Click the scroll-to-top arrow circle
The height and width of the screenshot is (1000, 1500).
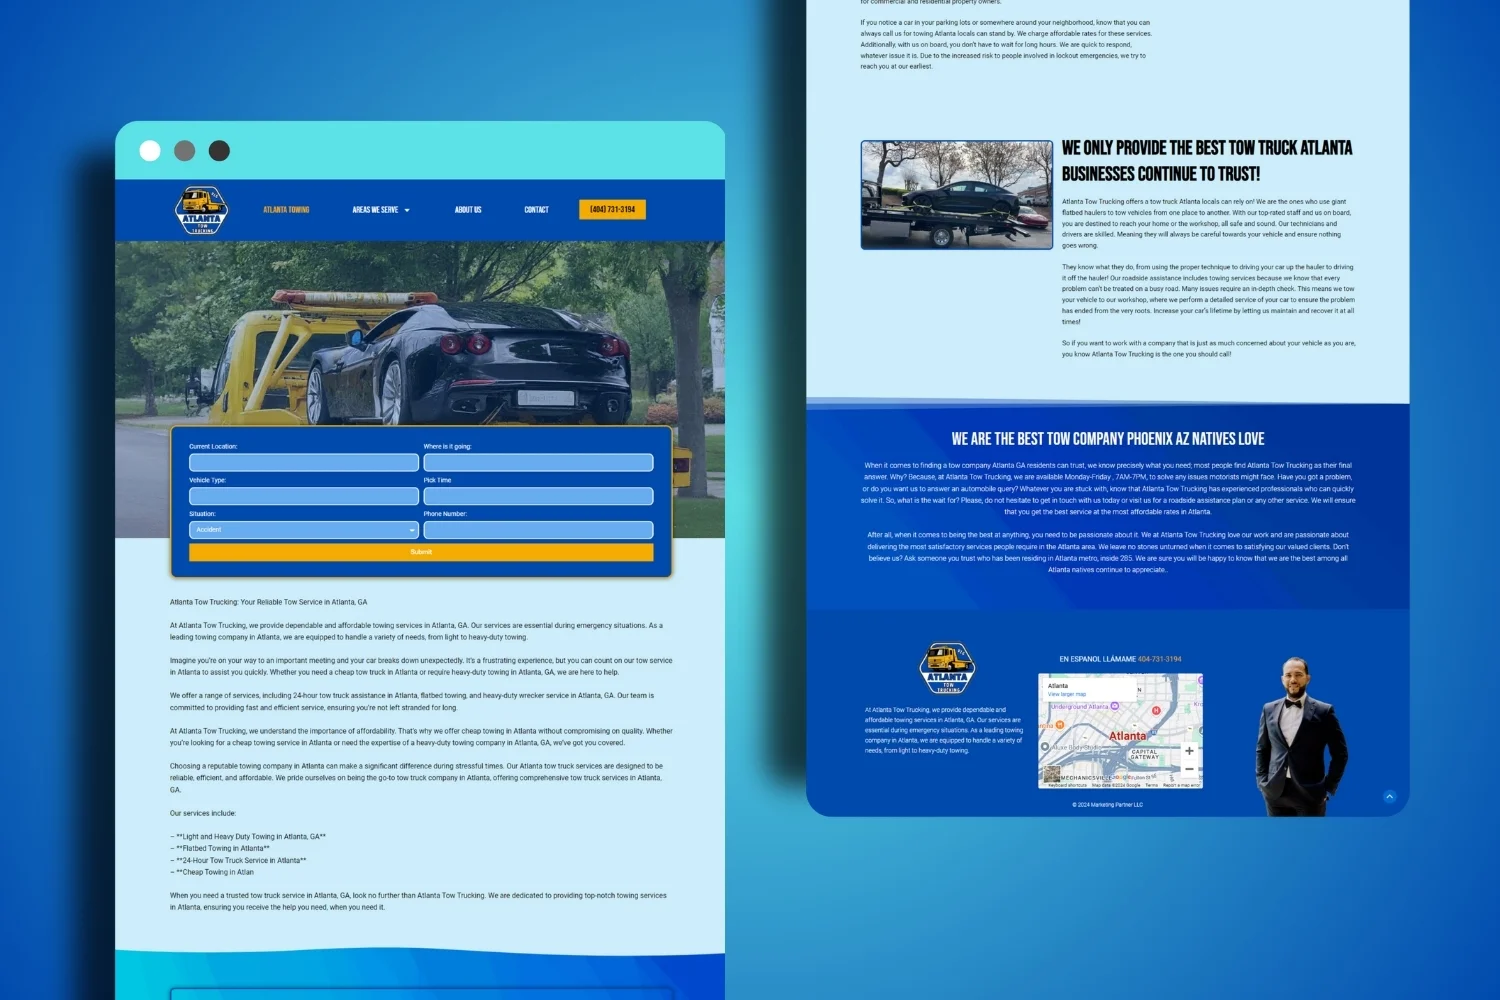click(1389, 797)
